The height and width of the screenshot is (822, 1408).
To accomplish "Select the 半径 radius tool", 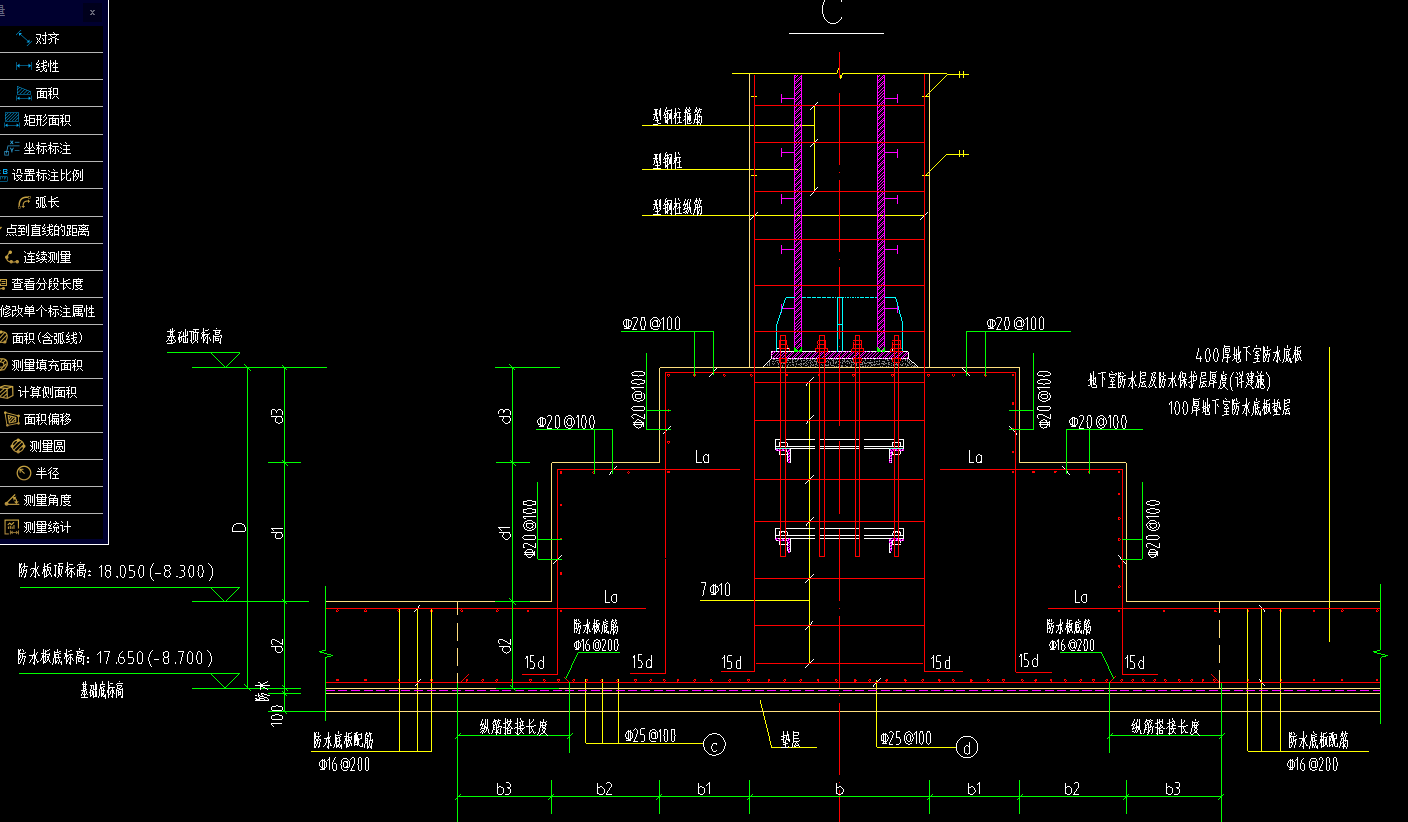I will click(47, 473).
